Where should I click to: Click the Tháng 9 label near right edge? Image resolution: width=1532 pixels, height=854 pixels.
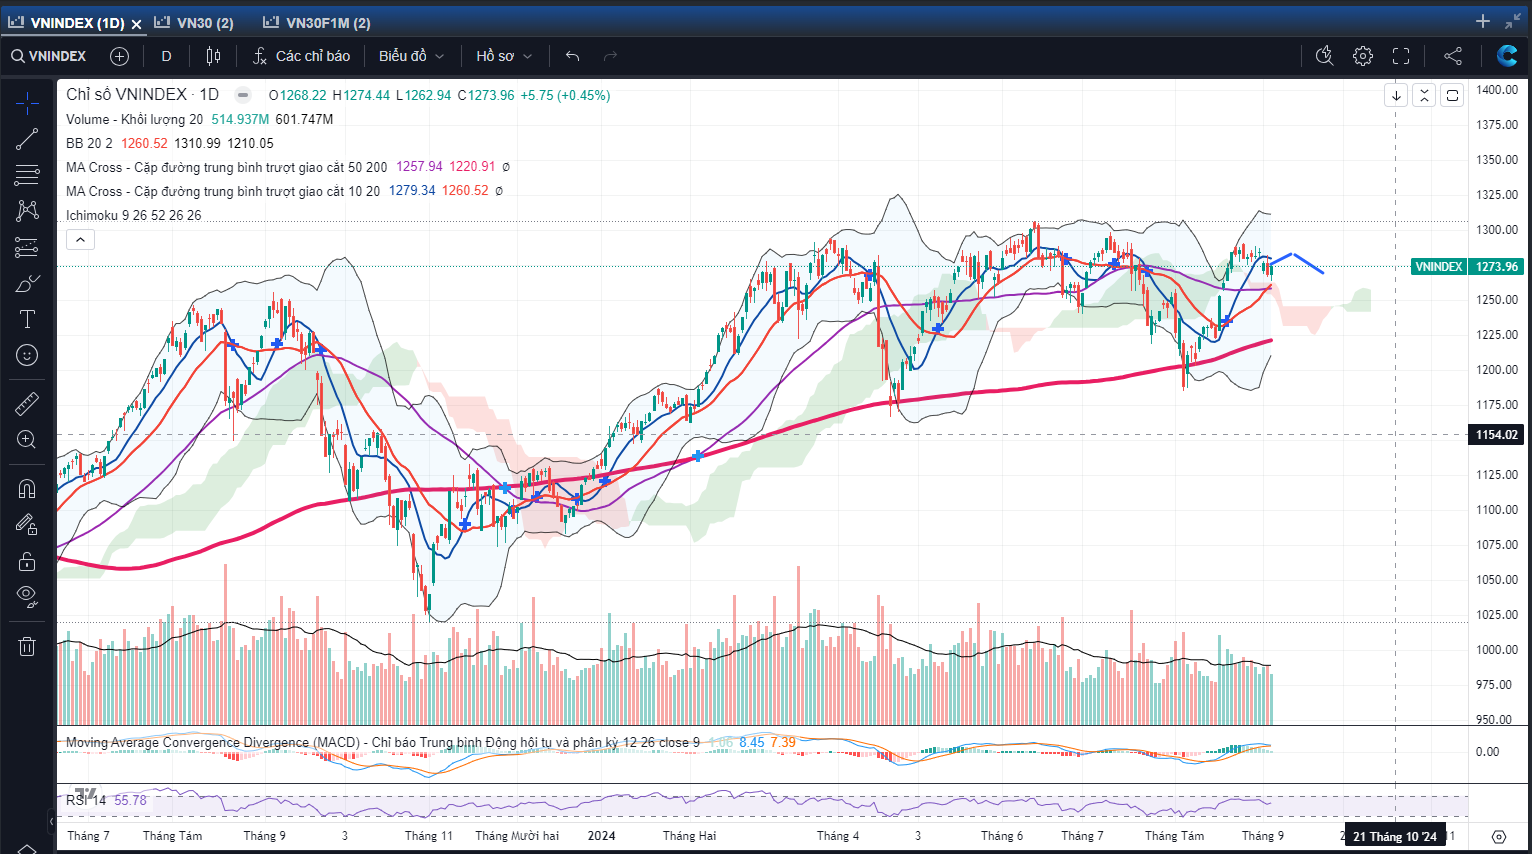point(1263,836)
